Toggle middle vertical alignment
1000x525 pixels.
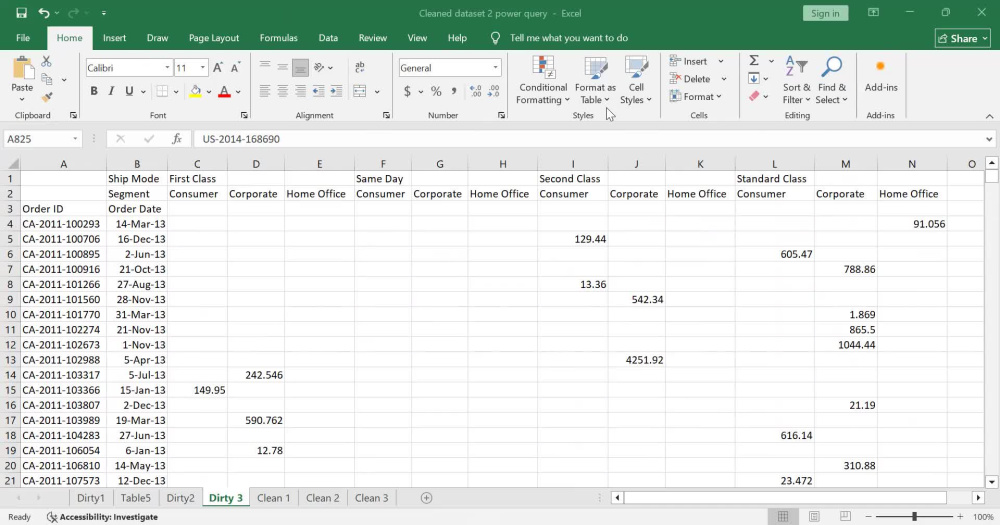point(283,68)
